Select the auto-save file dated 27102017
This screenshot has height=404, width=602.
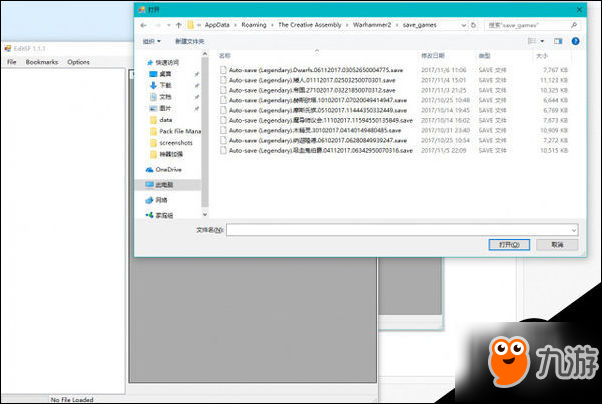coord(312,90)
